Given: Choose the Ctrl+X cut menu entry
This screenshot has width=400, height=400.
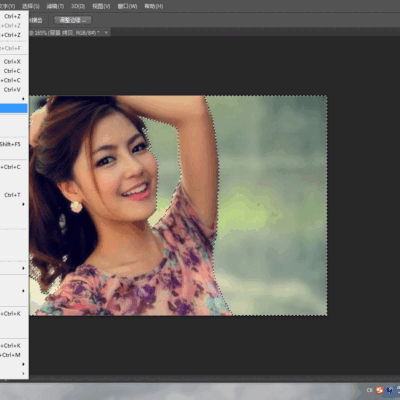Looking at the screenshot, I should point(14,61).
